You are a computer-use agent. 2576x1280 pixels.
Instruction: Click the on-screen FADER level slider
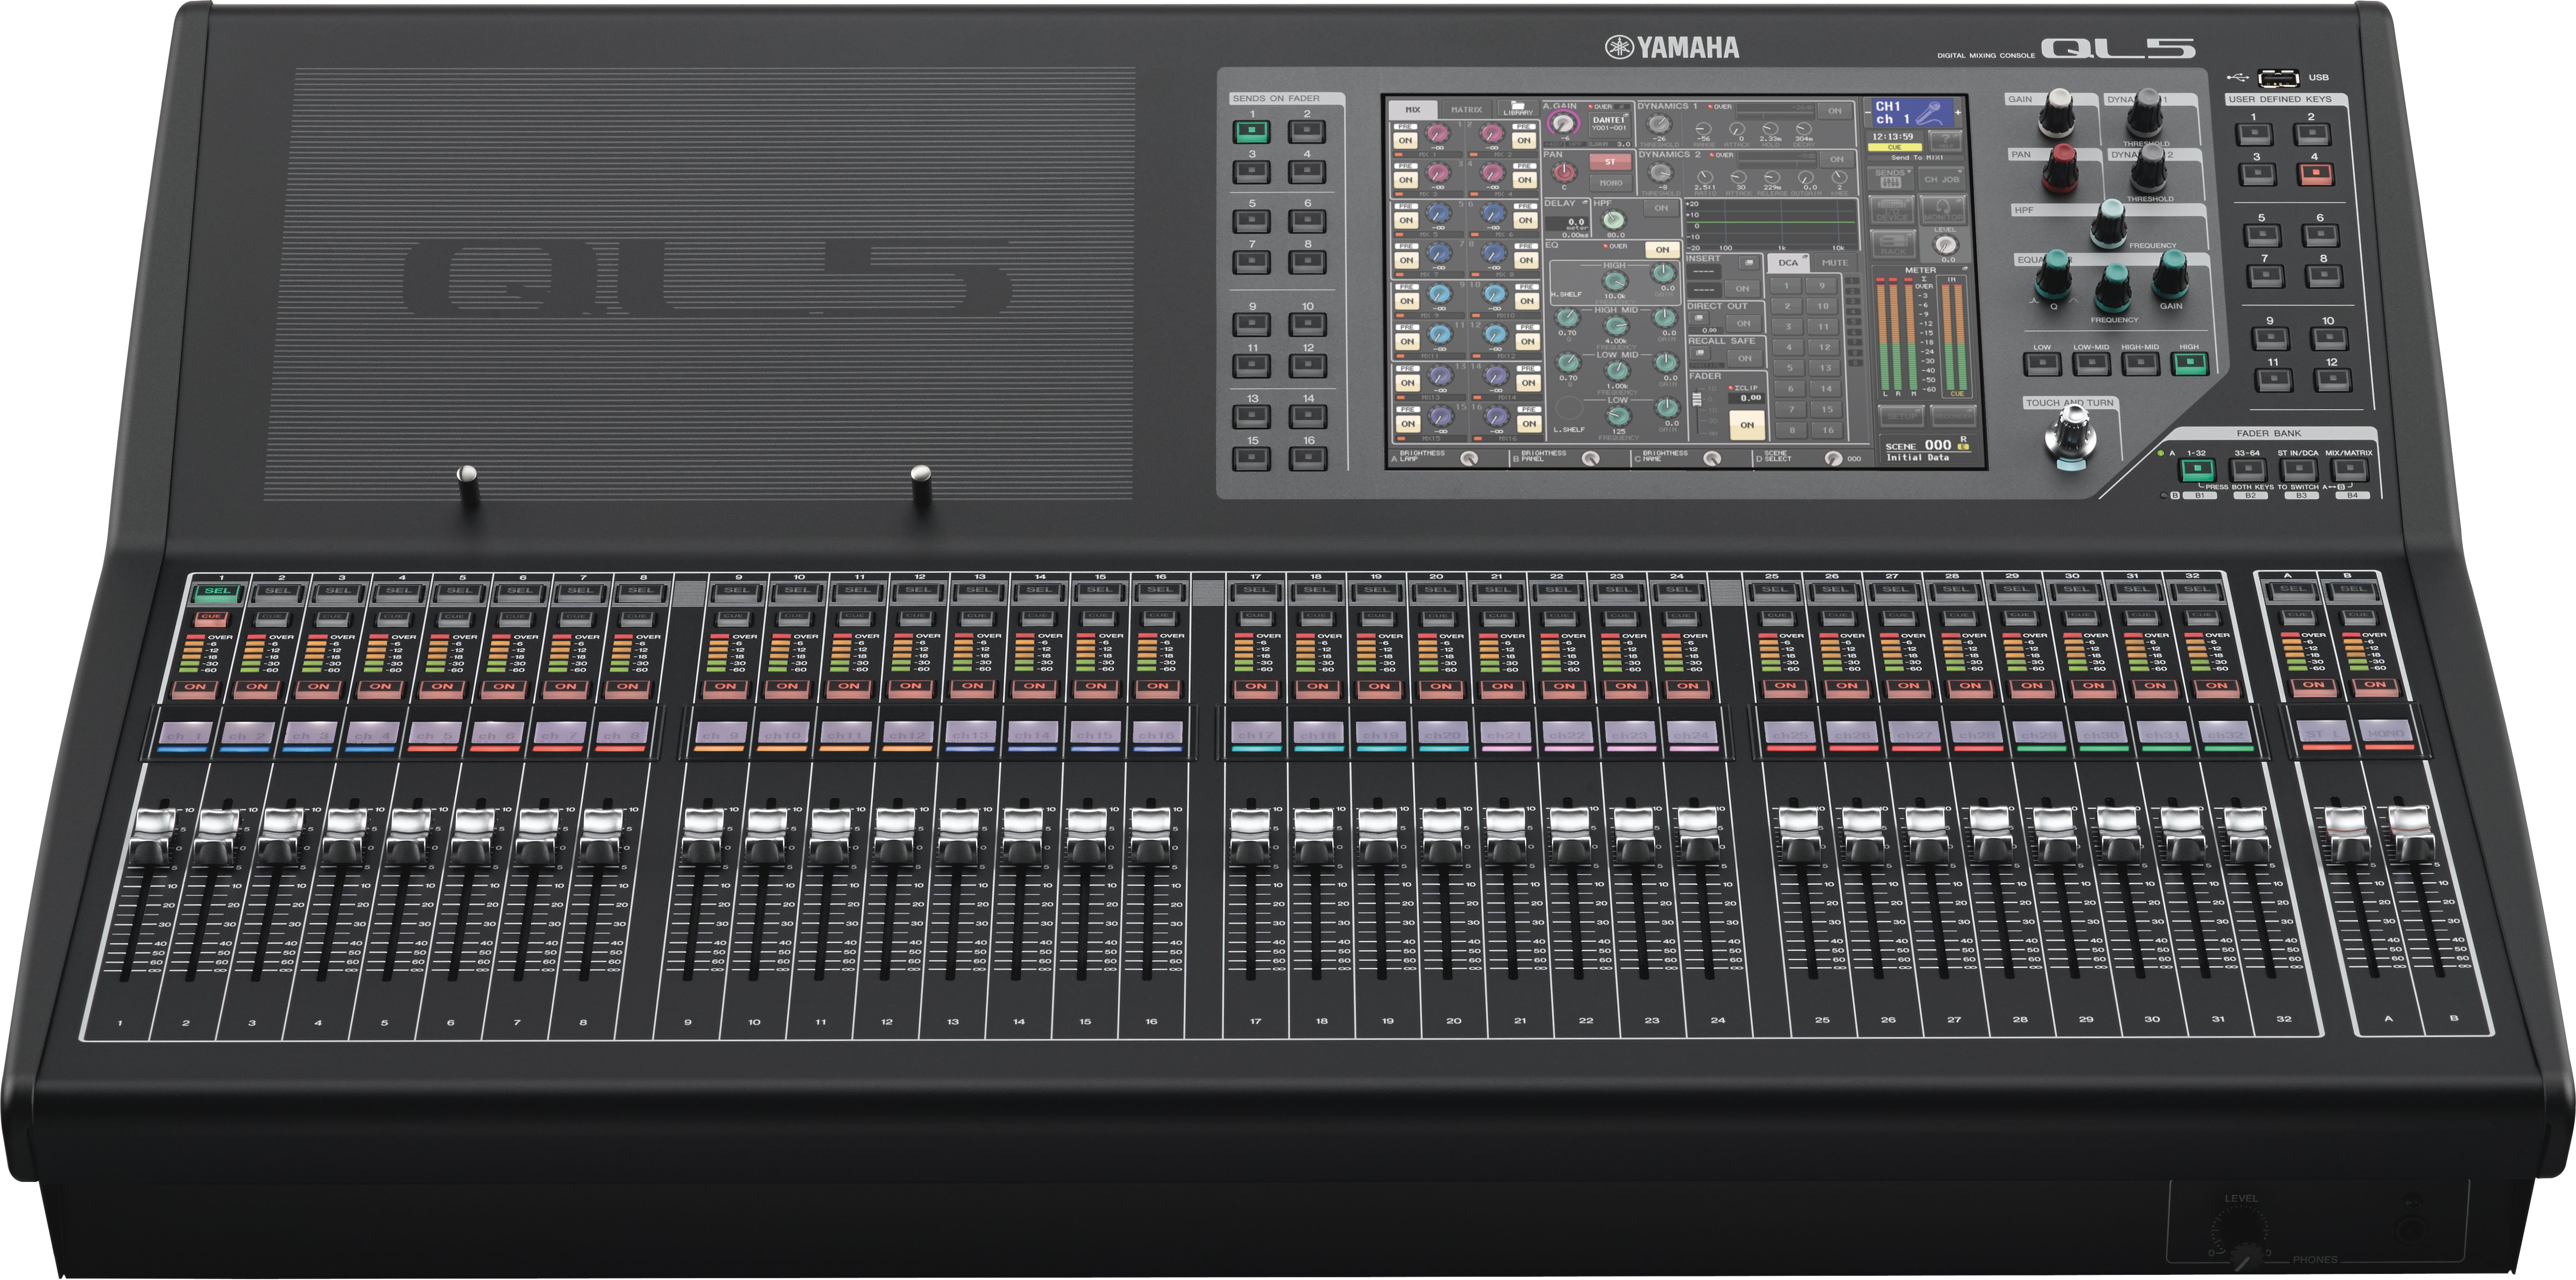pyautogui.click(x=1697, y=399)
